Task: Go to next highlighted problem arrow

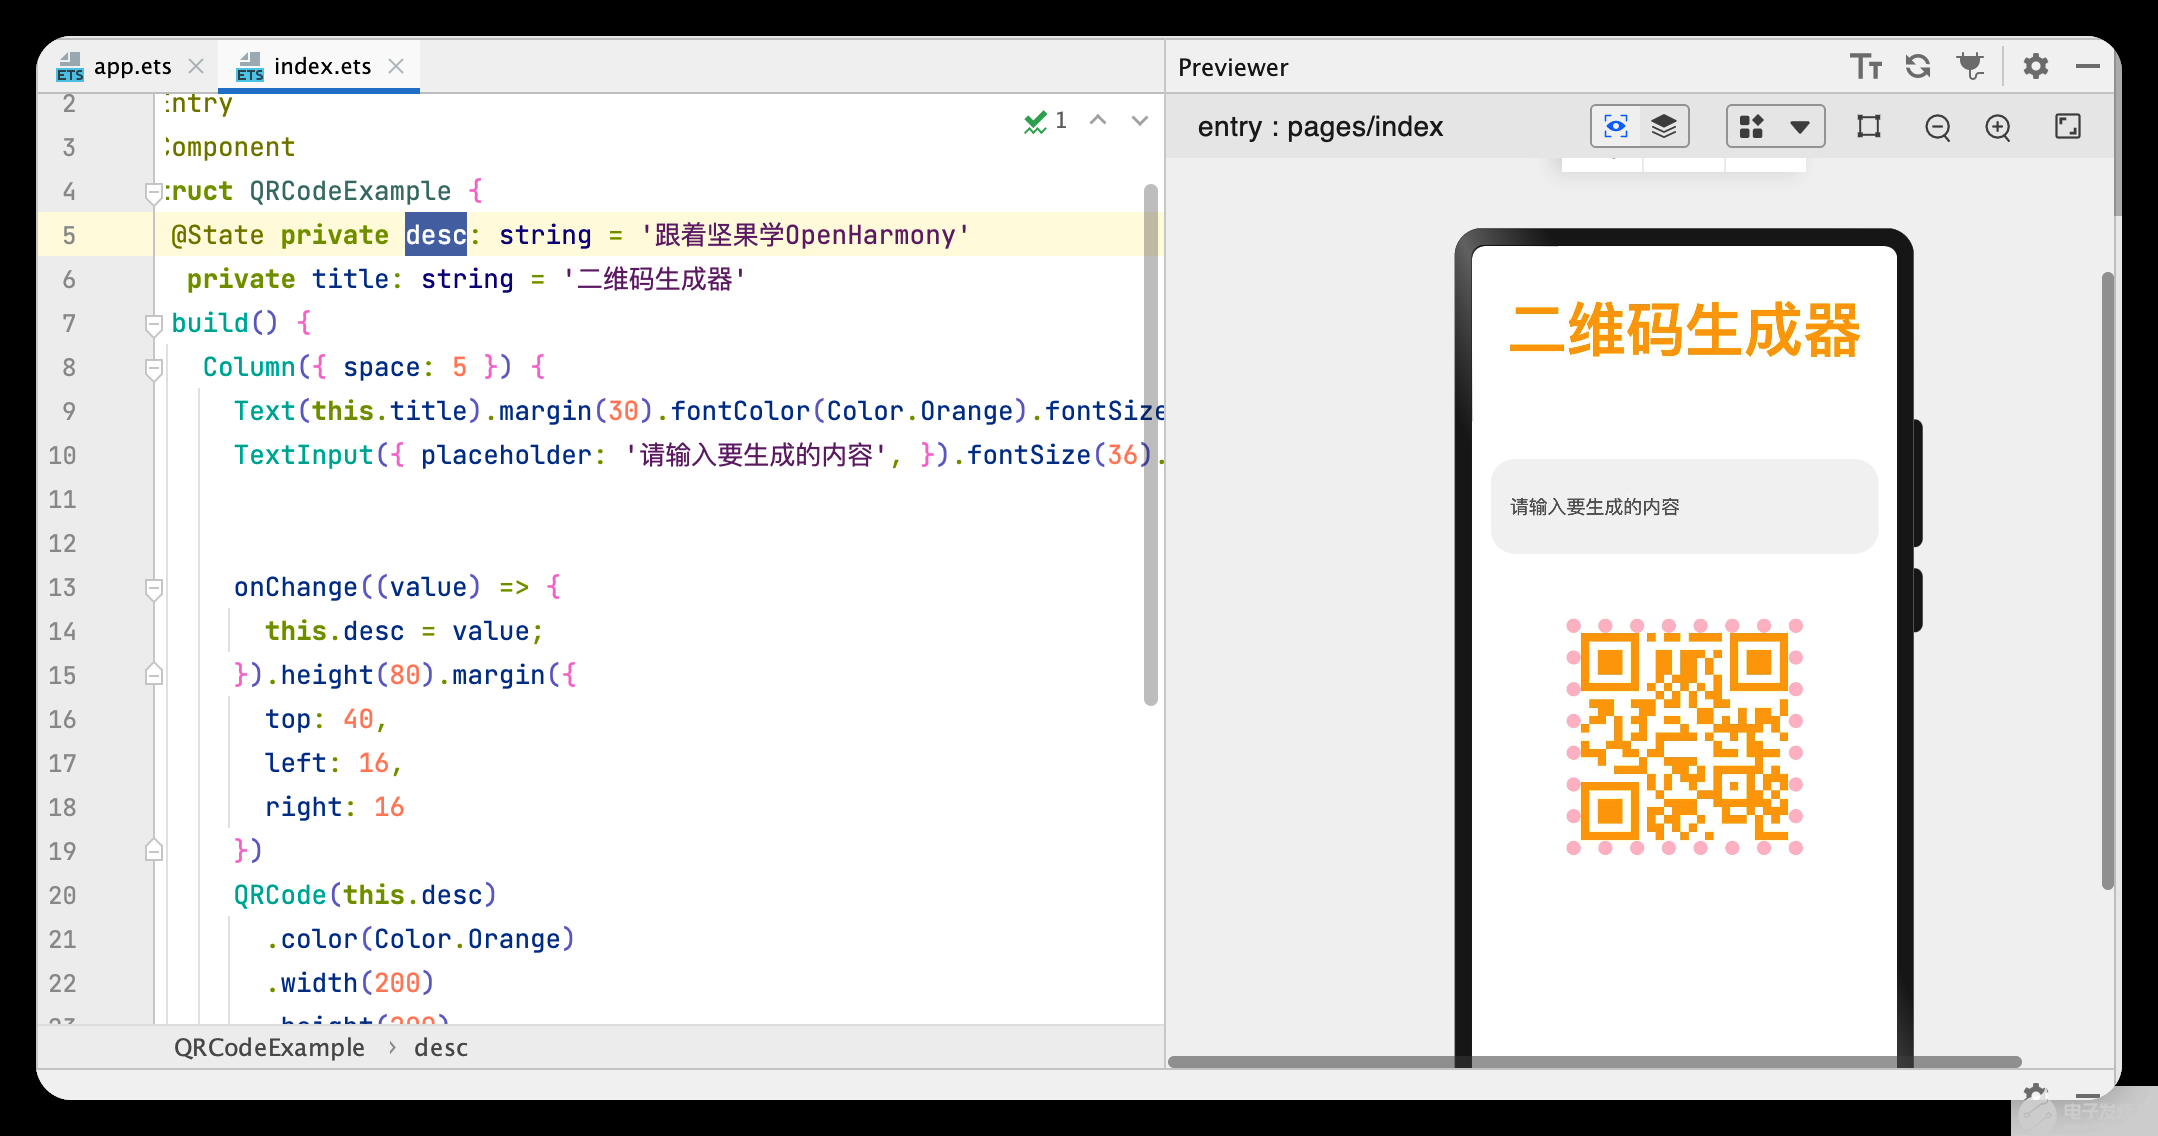Action: click(x=1139, y=121)
